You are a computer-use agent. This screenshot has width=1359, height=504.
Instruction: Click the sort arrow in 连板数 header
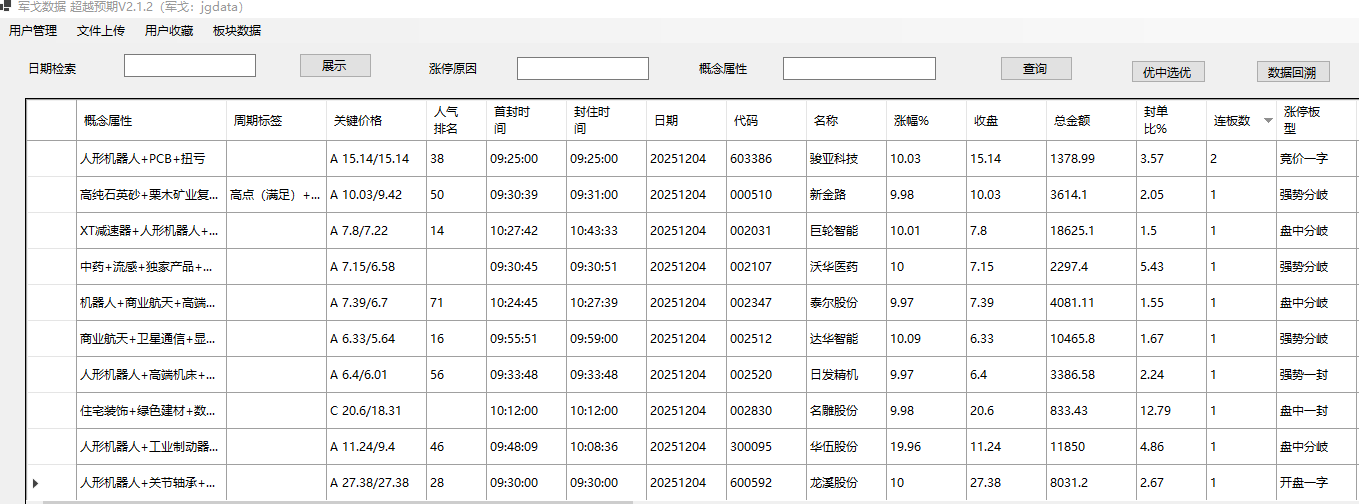(x=1268, y=120)
